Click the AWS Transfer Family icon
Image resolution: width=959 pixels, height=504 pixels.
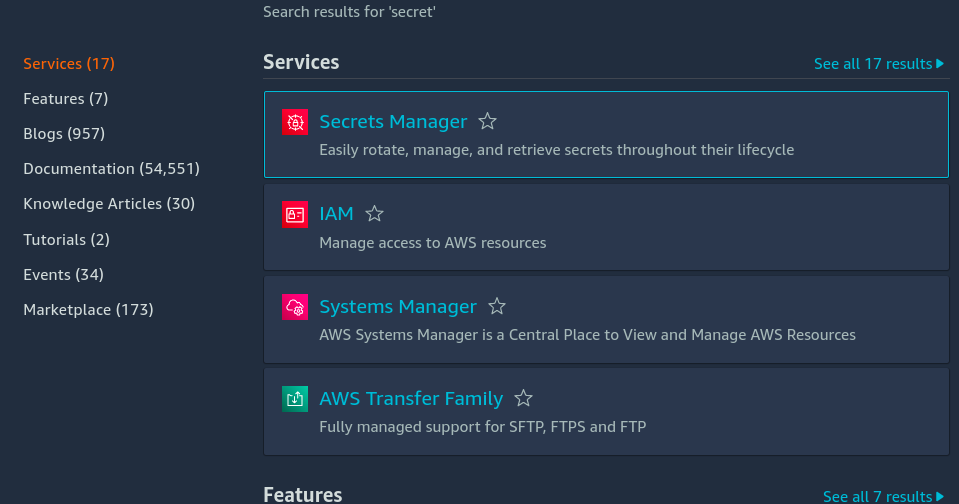(294, 399)
